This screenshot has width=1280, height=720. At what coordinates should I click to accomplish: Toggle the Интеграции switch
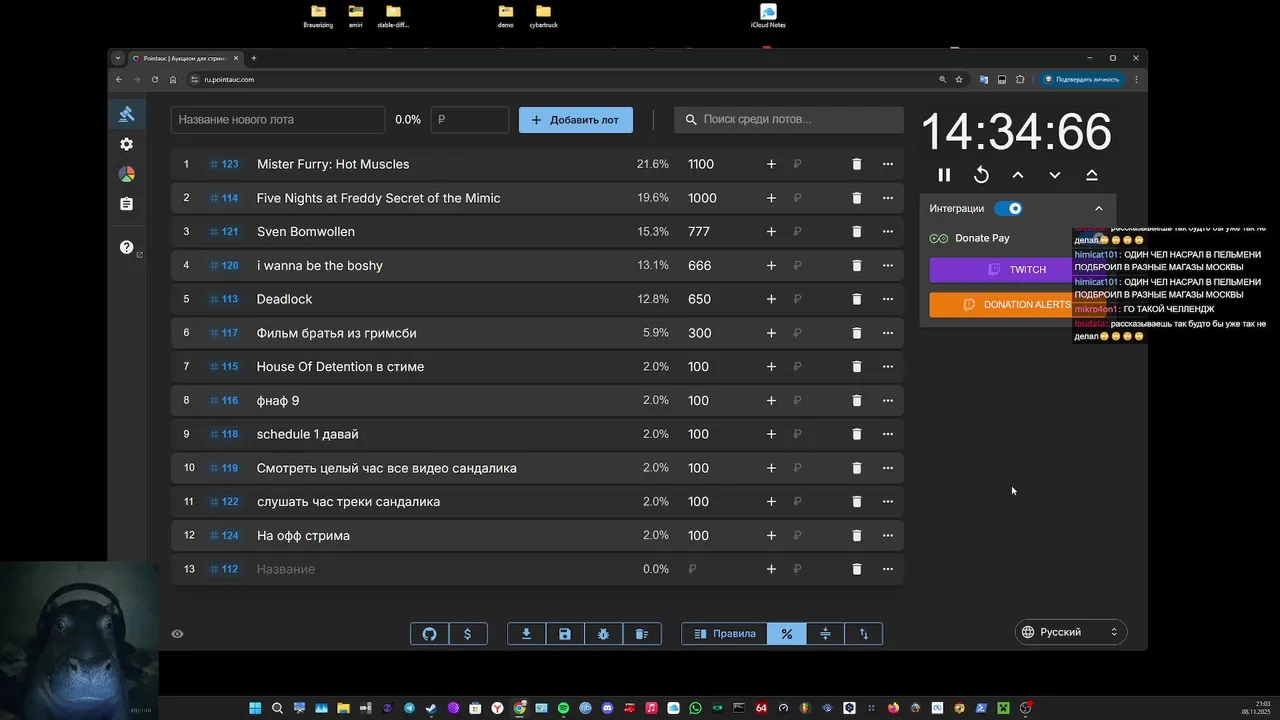[x=1009, y=209]
